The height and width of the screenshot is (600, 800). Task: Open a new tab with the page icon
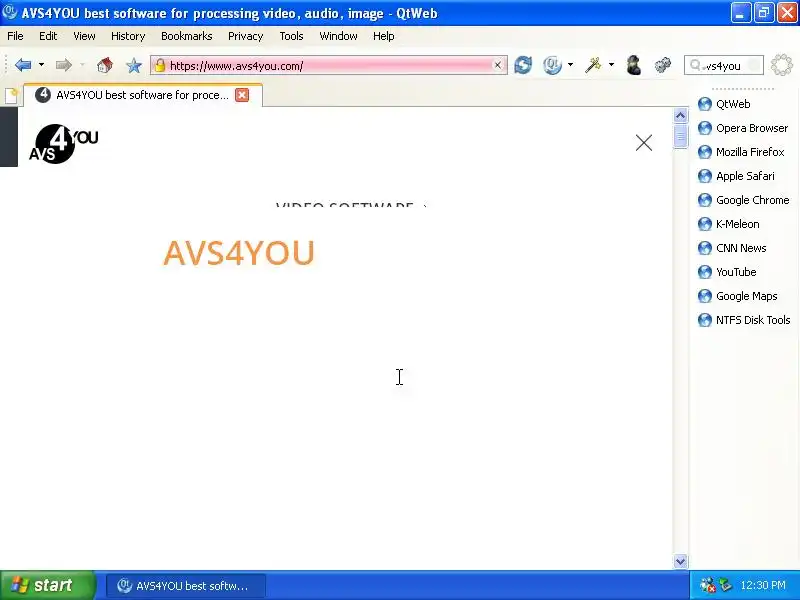11,95
